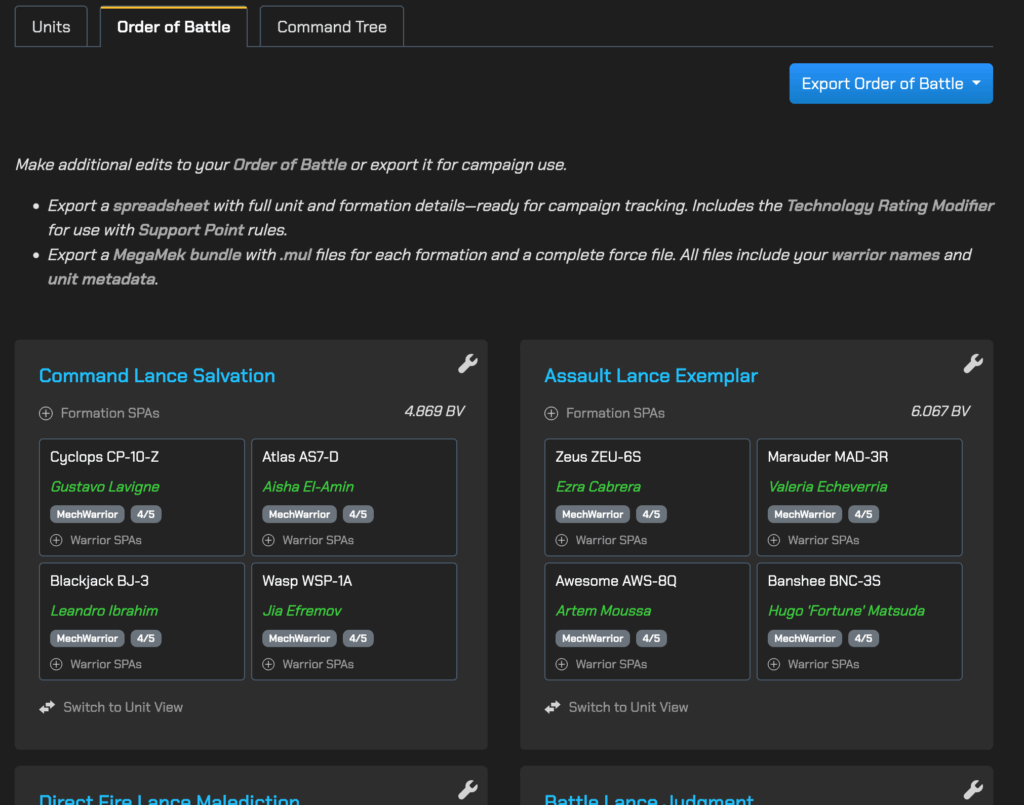Click wrench icon on Direct Fire Lance Malediction

pyautogui.click(x=467, y=790)
